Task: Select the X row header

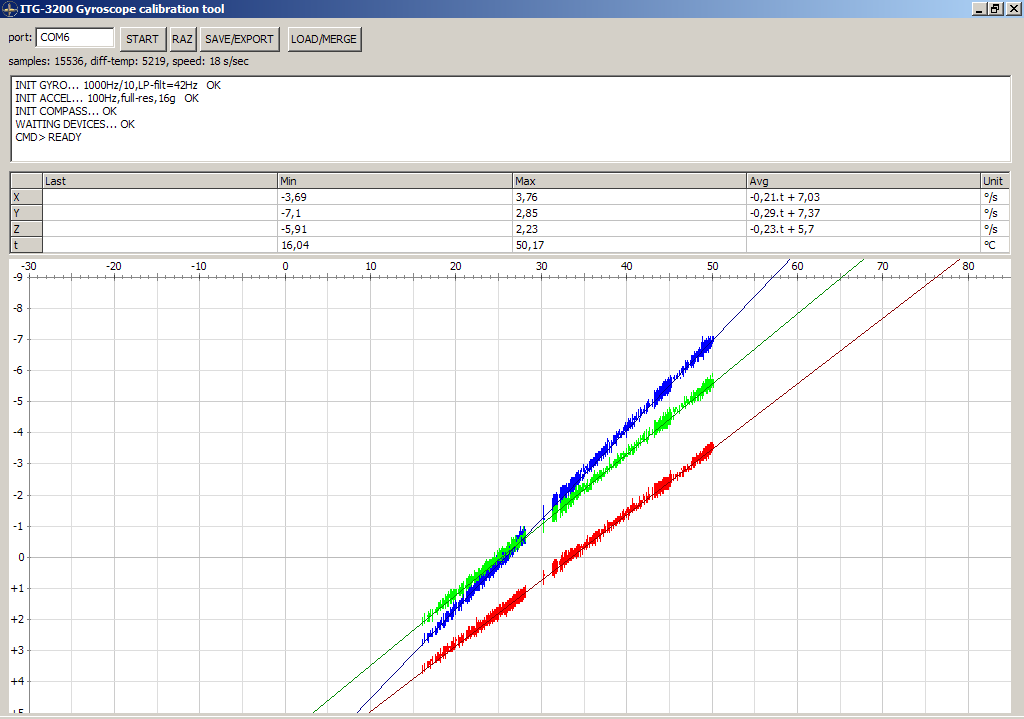Action: tap(27, 197)
